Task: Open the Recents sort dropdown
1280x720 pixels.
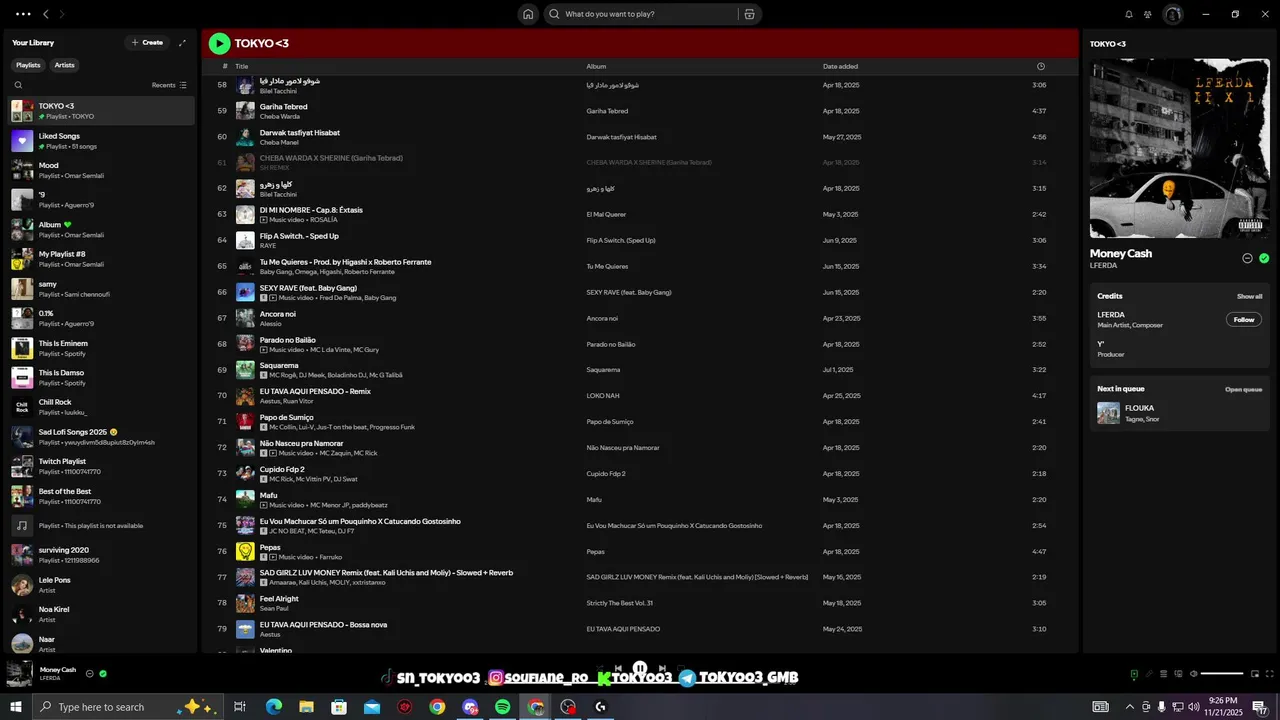Action: pos(169,85)
